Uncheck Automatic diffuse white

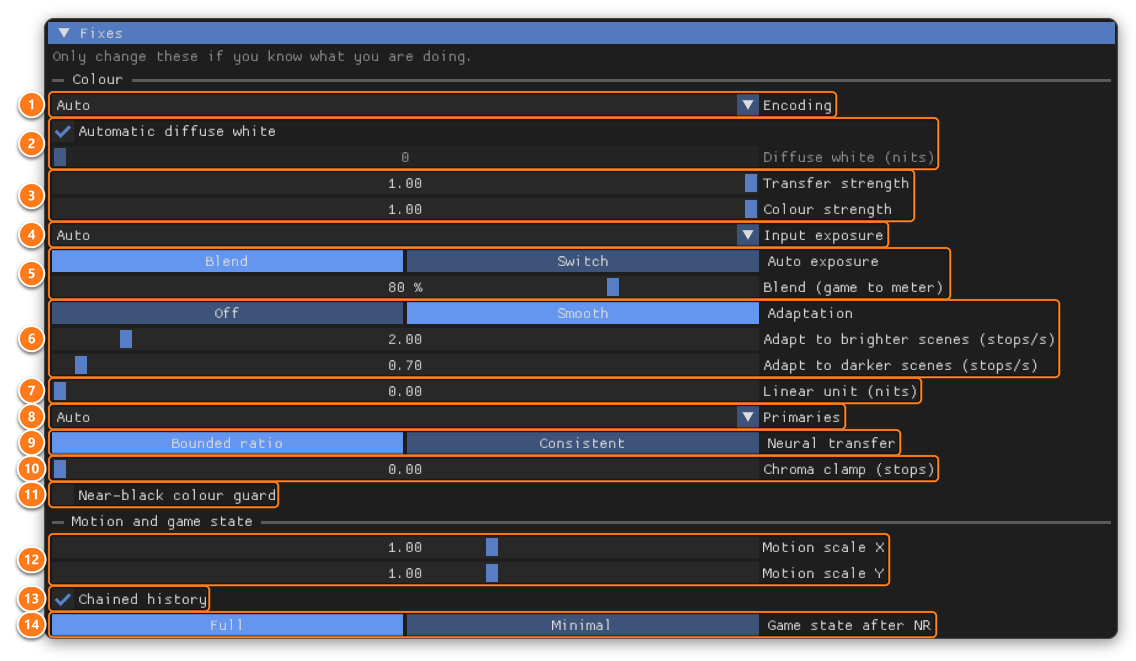pos(62,131)
